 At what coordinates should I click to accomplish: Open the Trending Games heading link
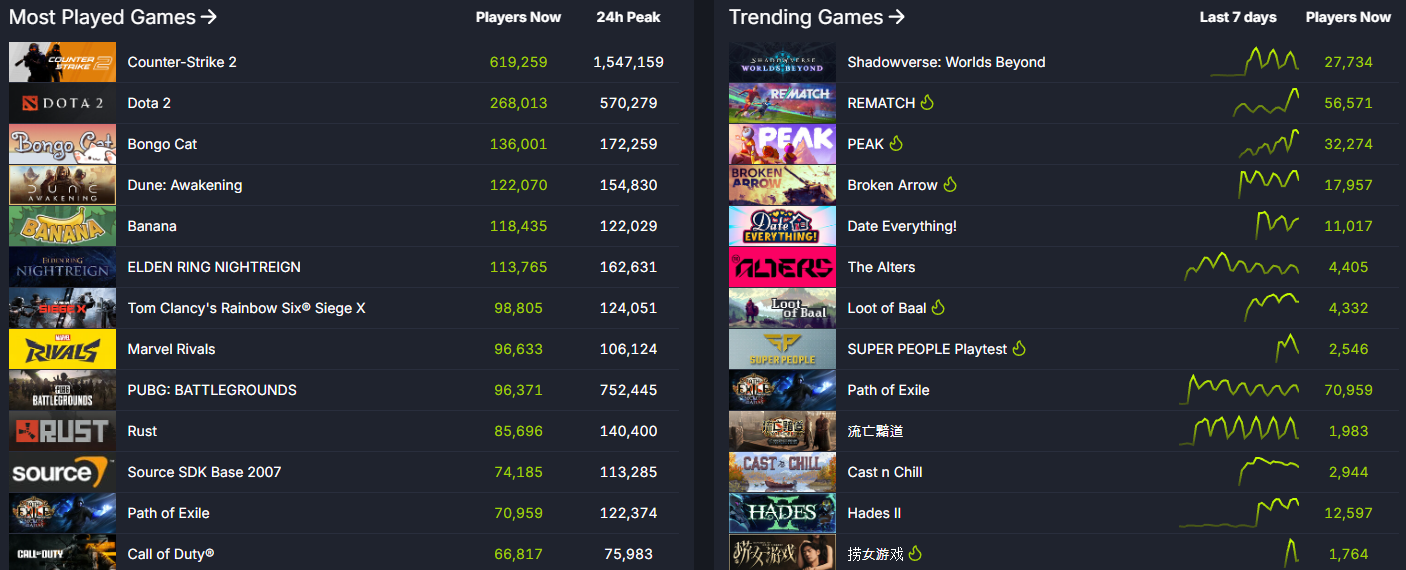pyautogui.click(x=817, y=17)
